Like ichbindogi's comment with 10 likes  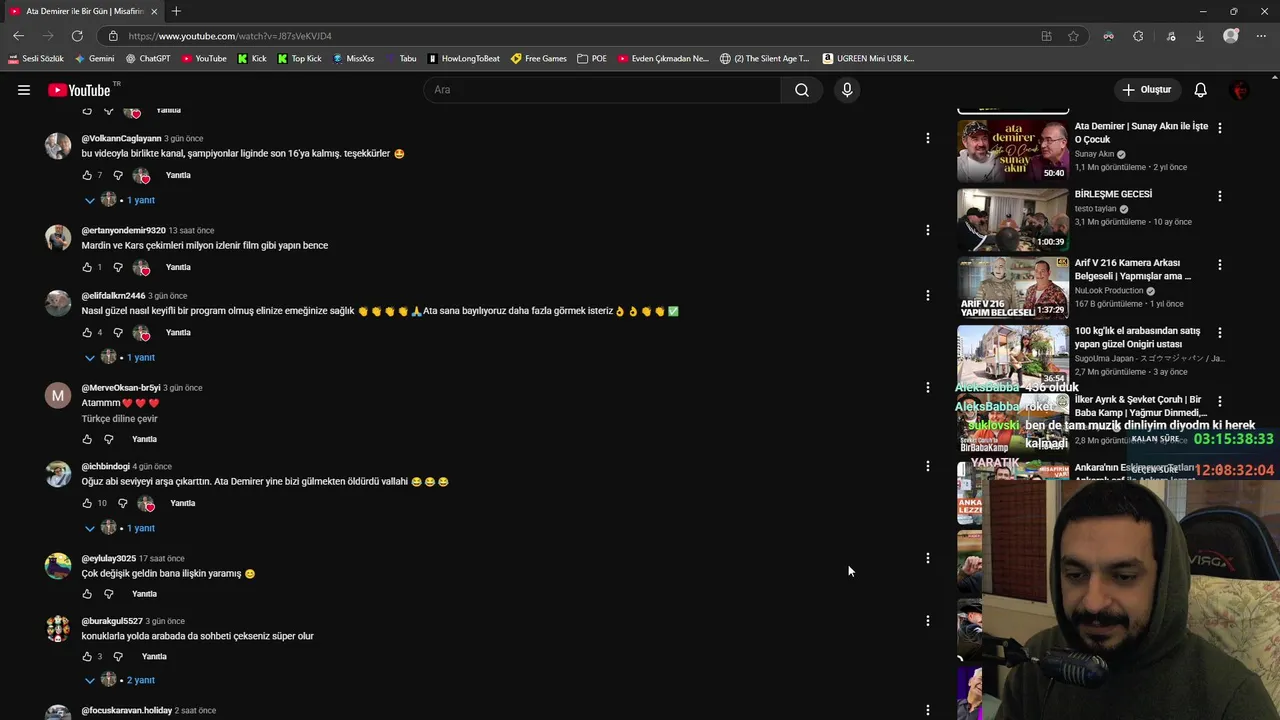(87, 503)
